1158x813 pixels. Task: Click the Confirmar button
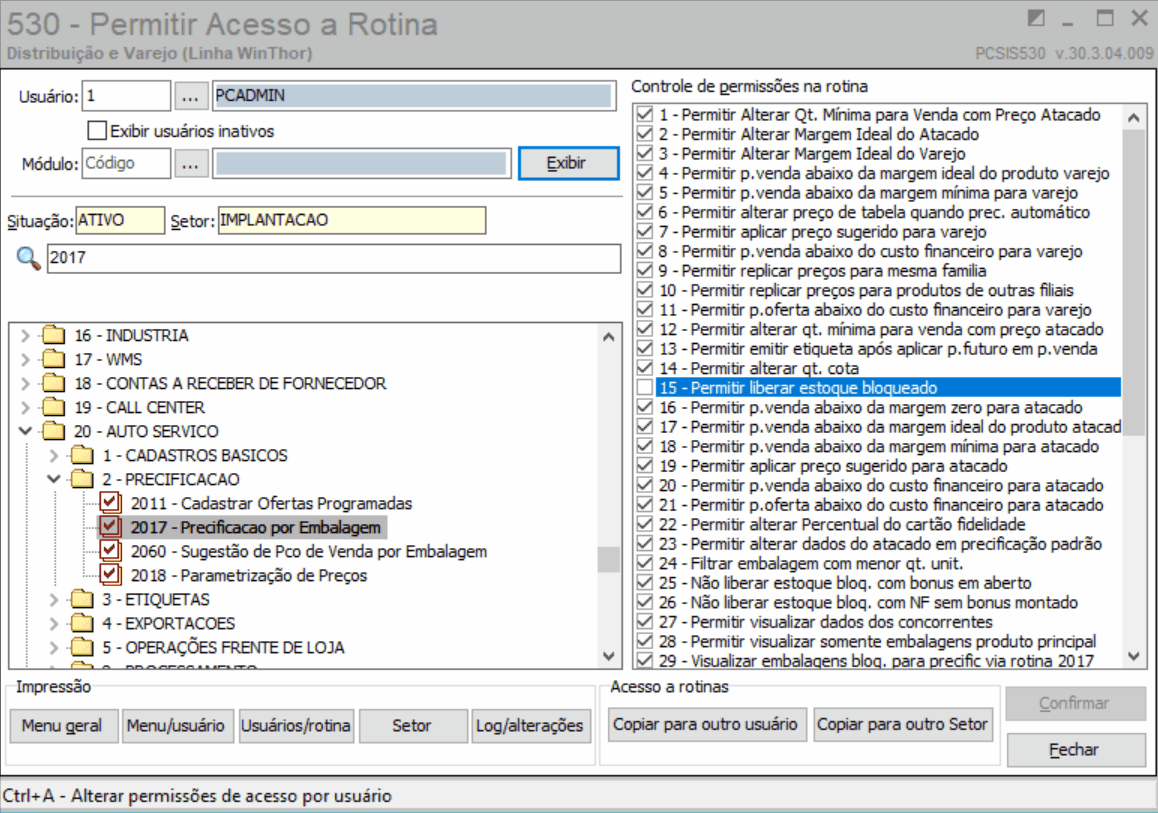point(1075,703)
